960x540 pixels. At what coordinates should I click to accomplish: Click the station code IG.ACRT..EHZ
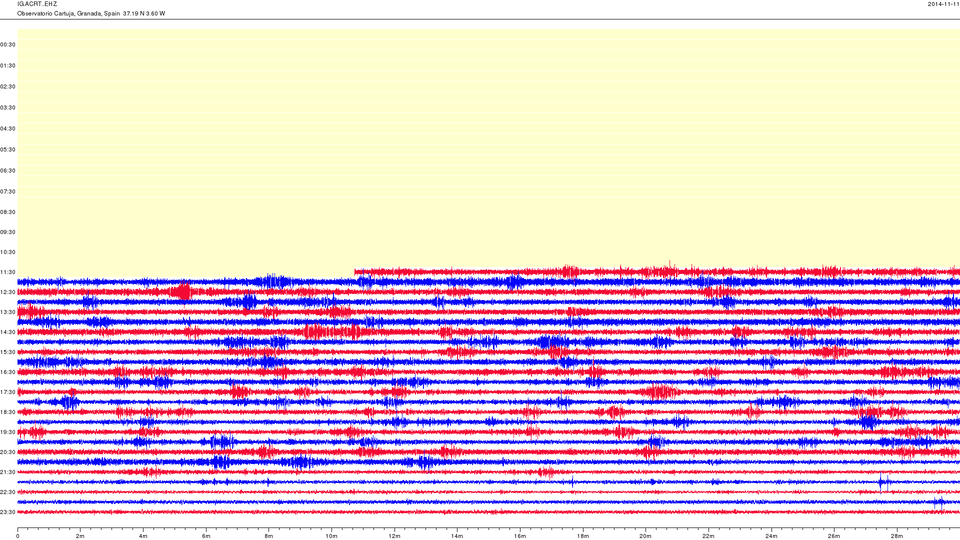pyautogui.click(x=37, y=4)
